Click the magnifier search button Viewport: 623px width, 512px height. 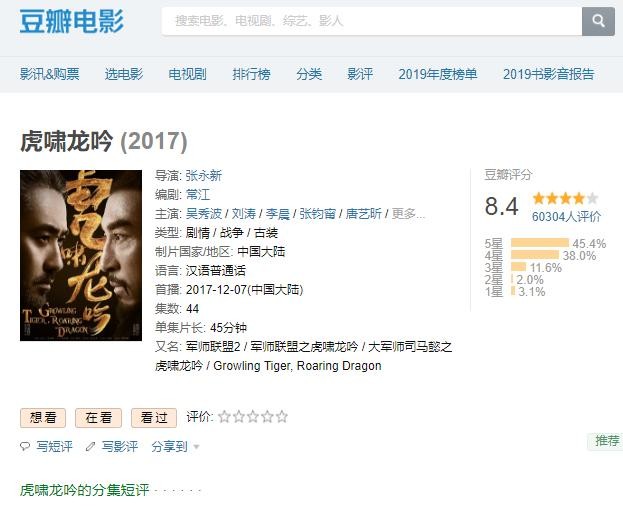coord(598,21)
